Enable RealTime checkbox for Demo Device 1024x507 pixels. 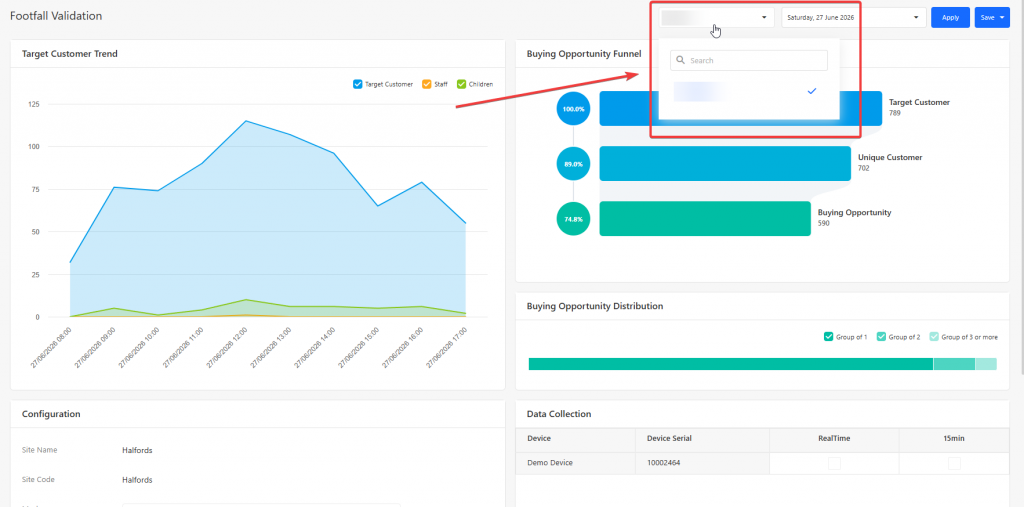point(835,463)
